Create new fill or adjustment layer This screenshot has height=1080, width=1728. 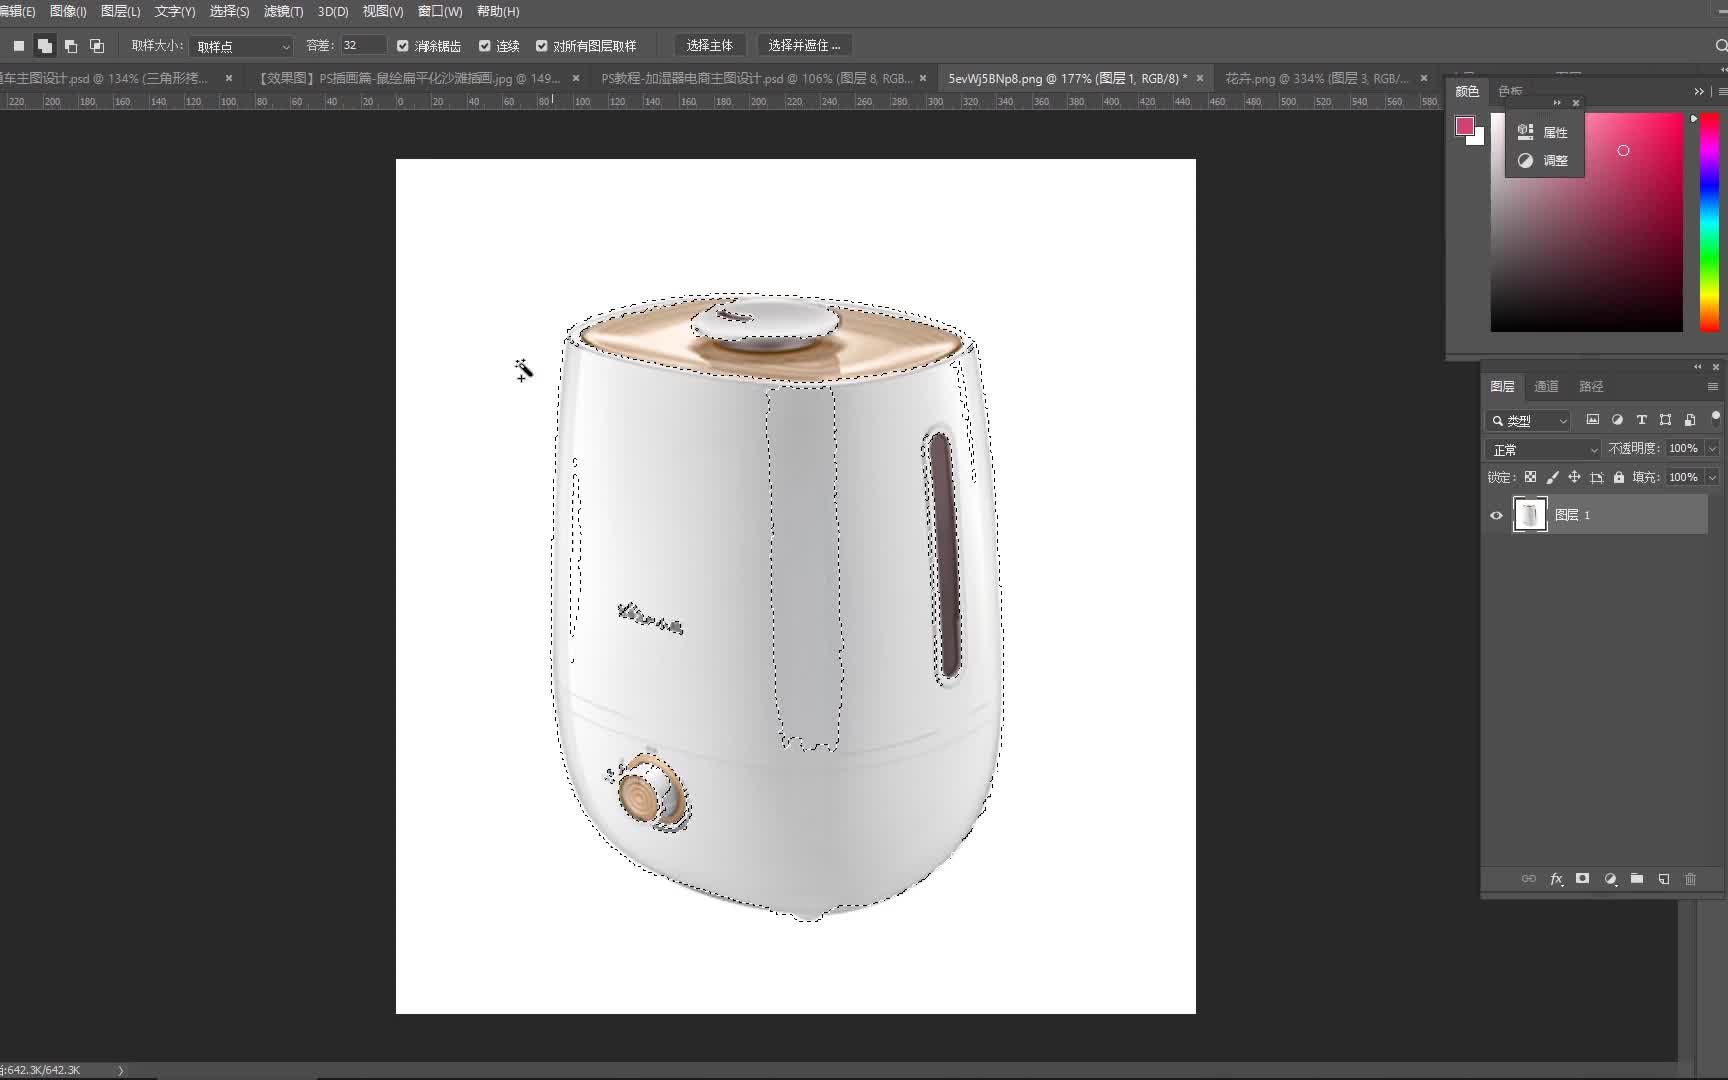(x=1610, y=879)
